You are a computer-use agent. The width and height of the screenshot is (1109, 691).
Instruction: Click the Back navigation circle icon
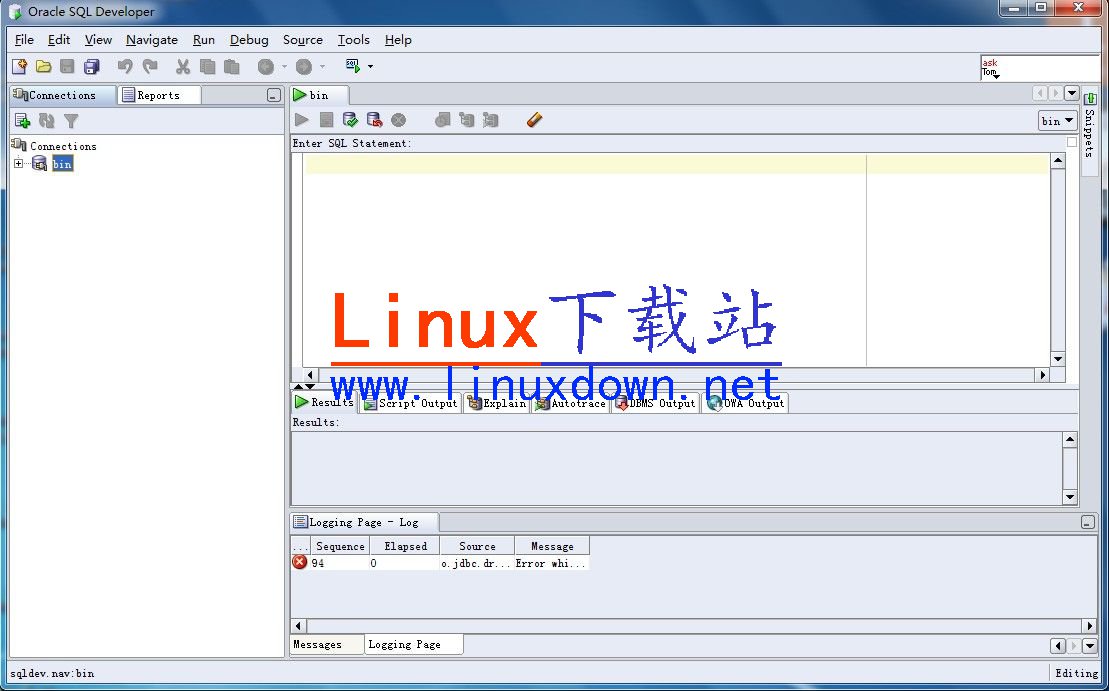(266, 66)
